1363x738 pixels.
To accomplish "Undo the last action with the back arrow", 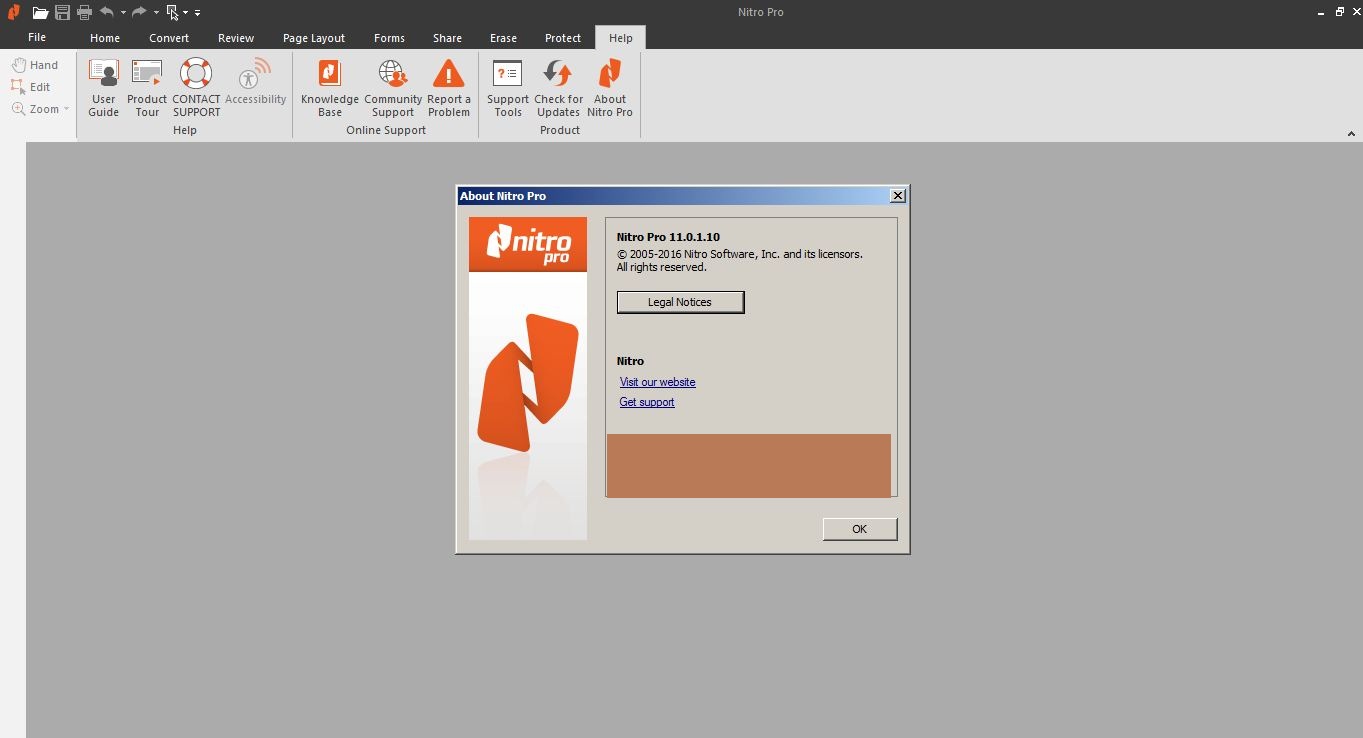I will pyautogui.click(x=107, y=12).
